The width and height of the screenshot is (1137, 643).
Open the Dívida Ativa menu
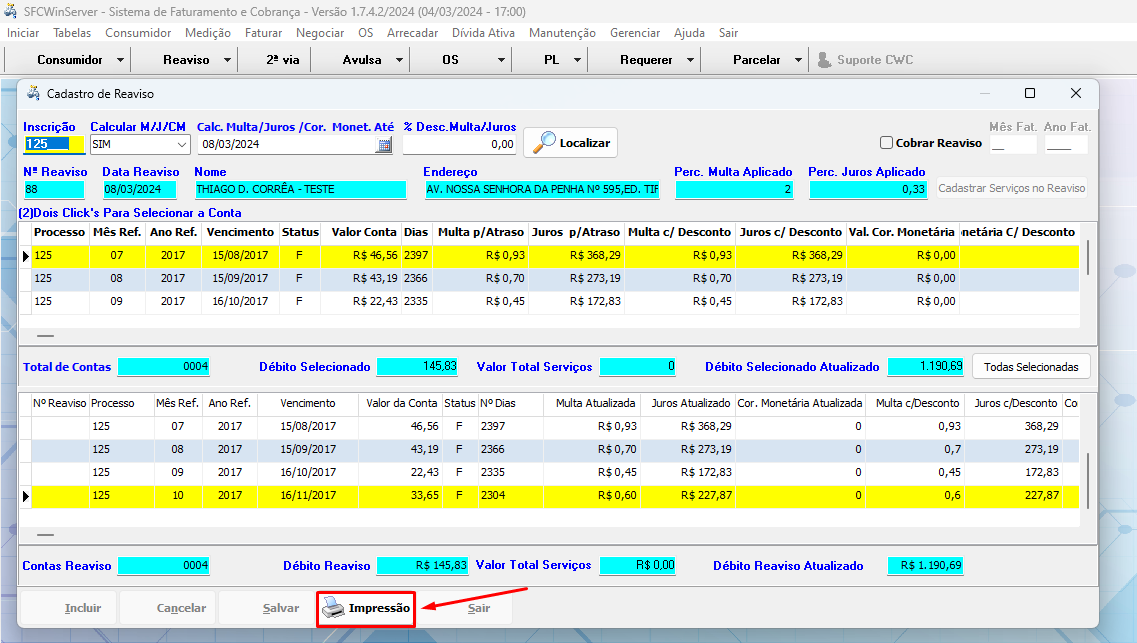pos(483,33)
